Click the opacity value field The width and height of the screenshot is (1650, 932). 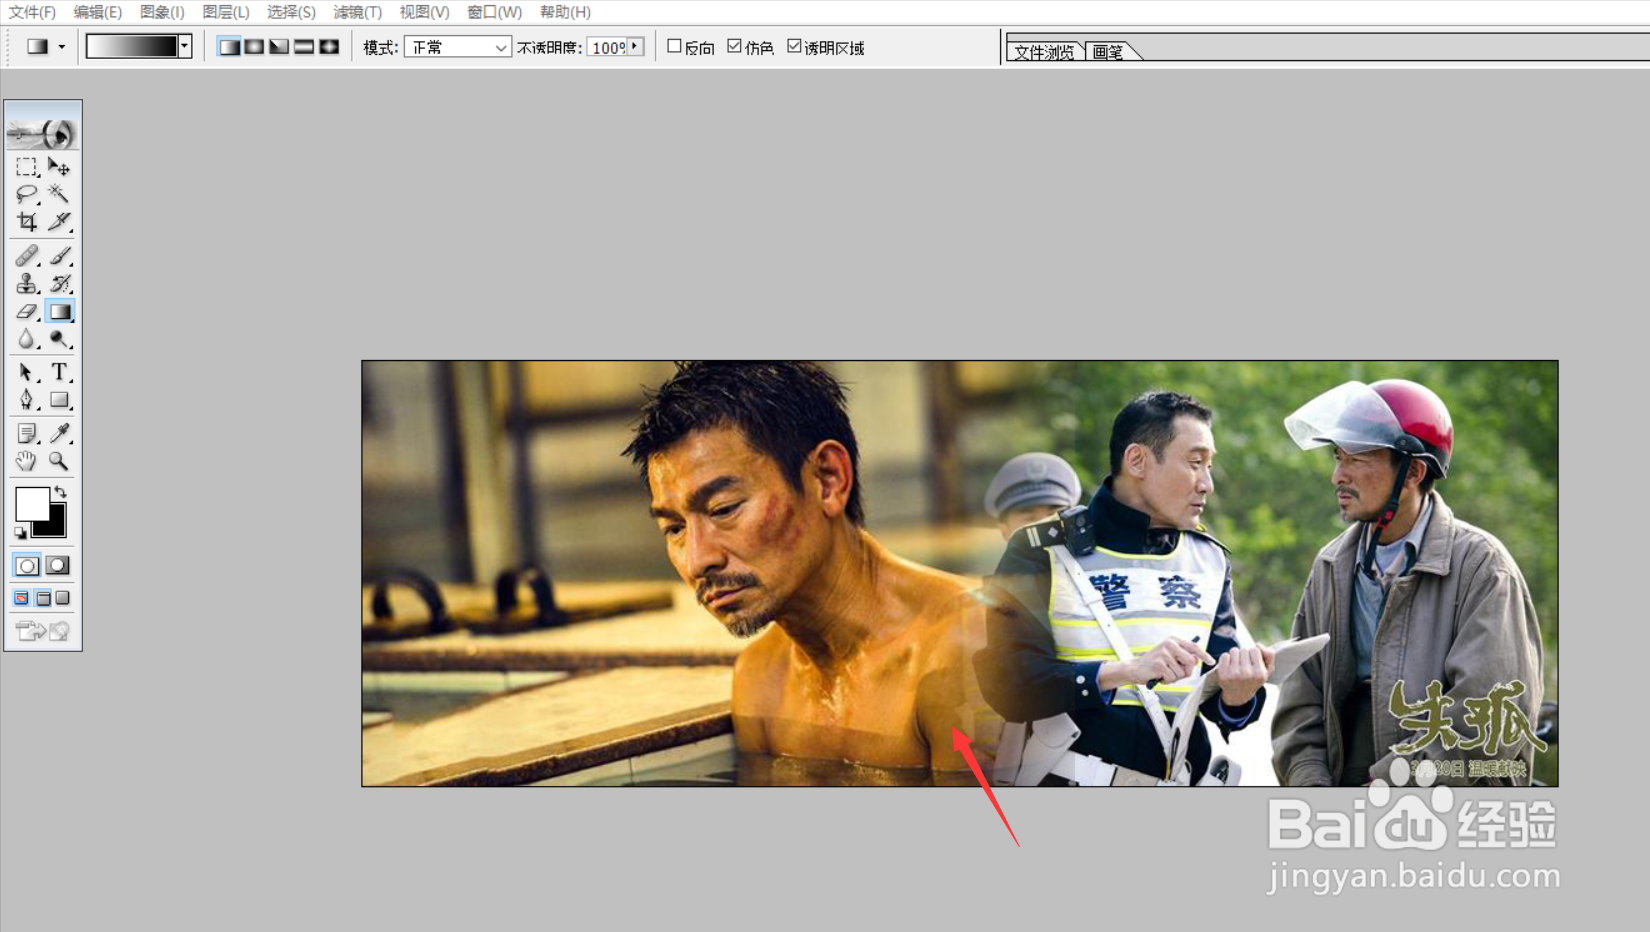(607, 47)
